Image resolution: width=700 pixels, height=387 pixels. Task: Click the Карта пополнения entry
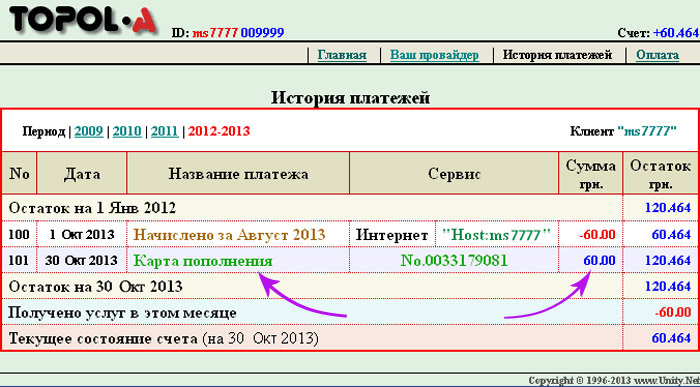tap(203, 260)
